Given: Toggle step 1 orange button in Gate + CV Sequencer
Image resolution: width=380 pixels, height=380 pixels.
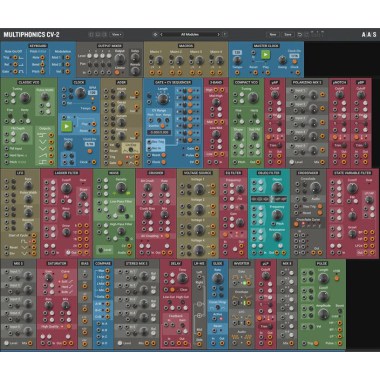Looking at the screenshot, I should coord(190,90).
